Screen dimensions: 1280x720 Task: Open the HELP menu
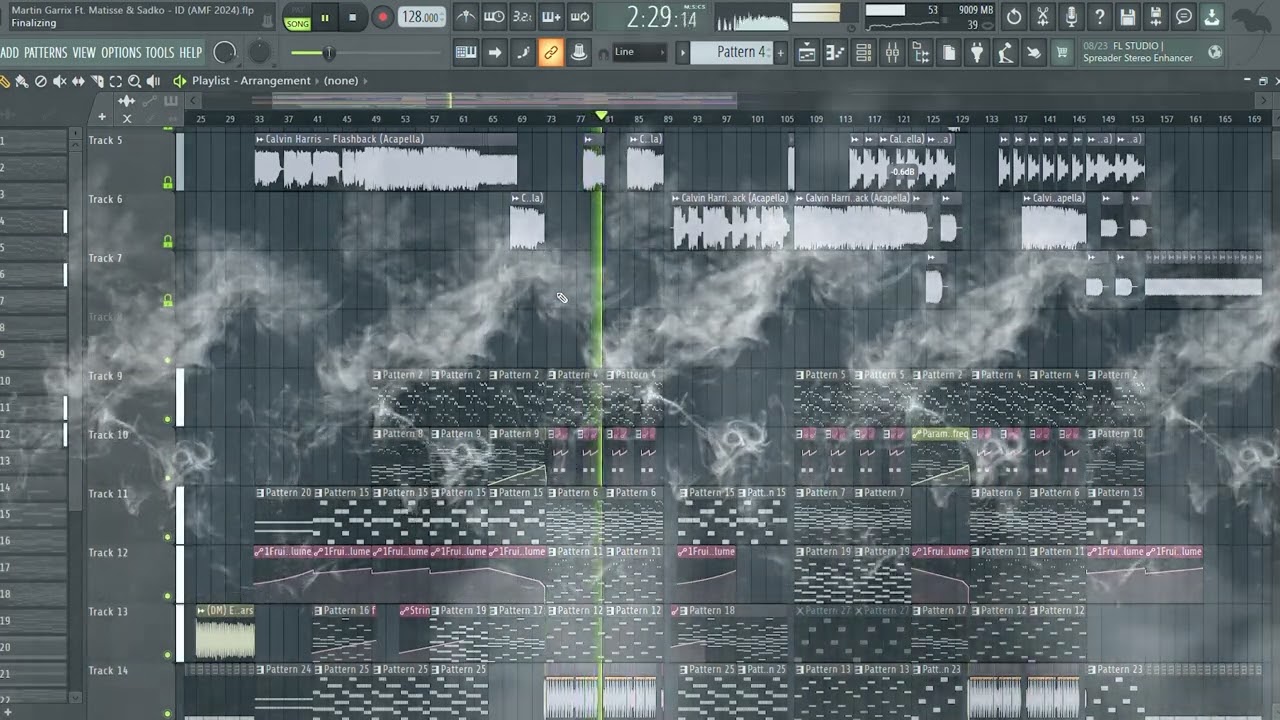(191, 52)
